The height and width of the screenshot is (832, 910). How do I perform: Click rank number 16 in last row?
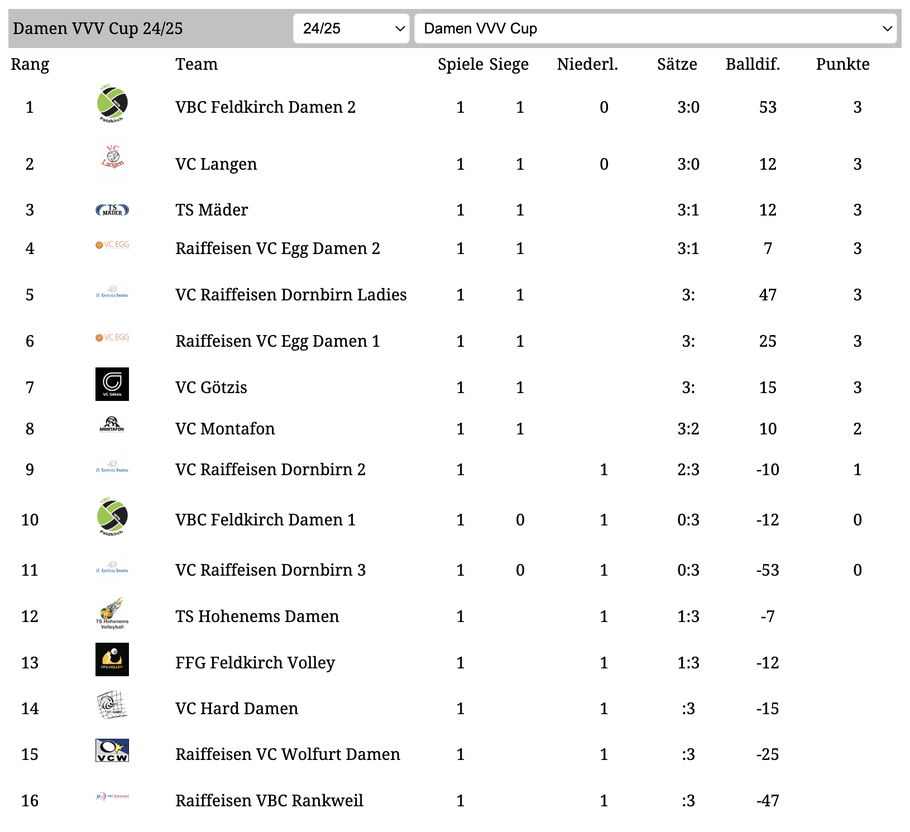(x=30, y=801)
